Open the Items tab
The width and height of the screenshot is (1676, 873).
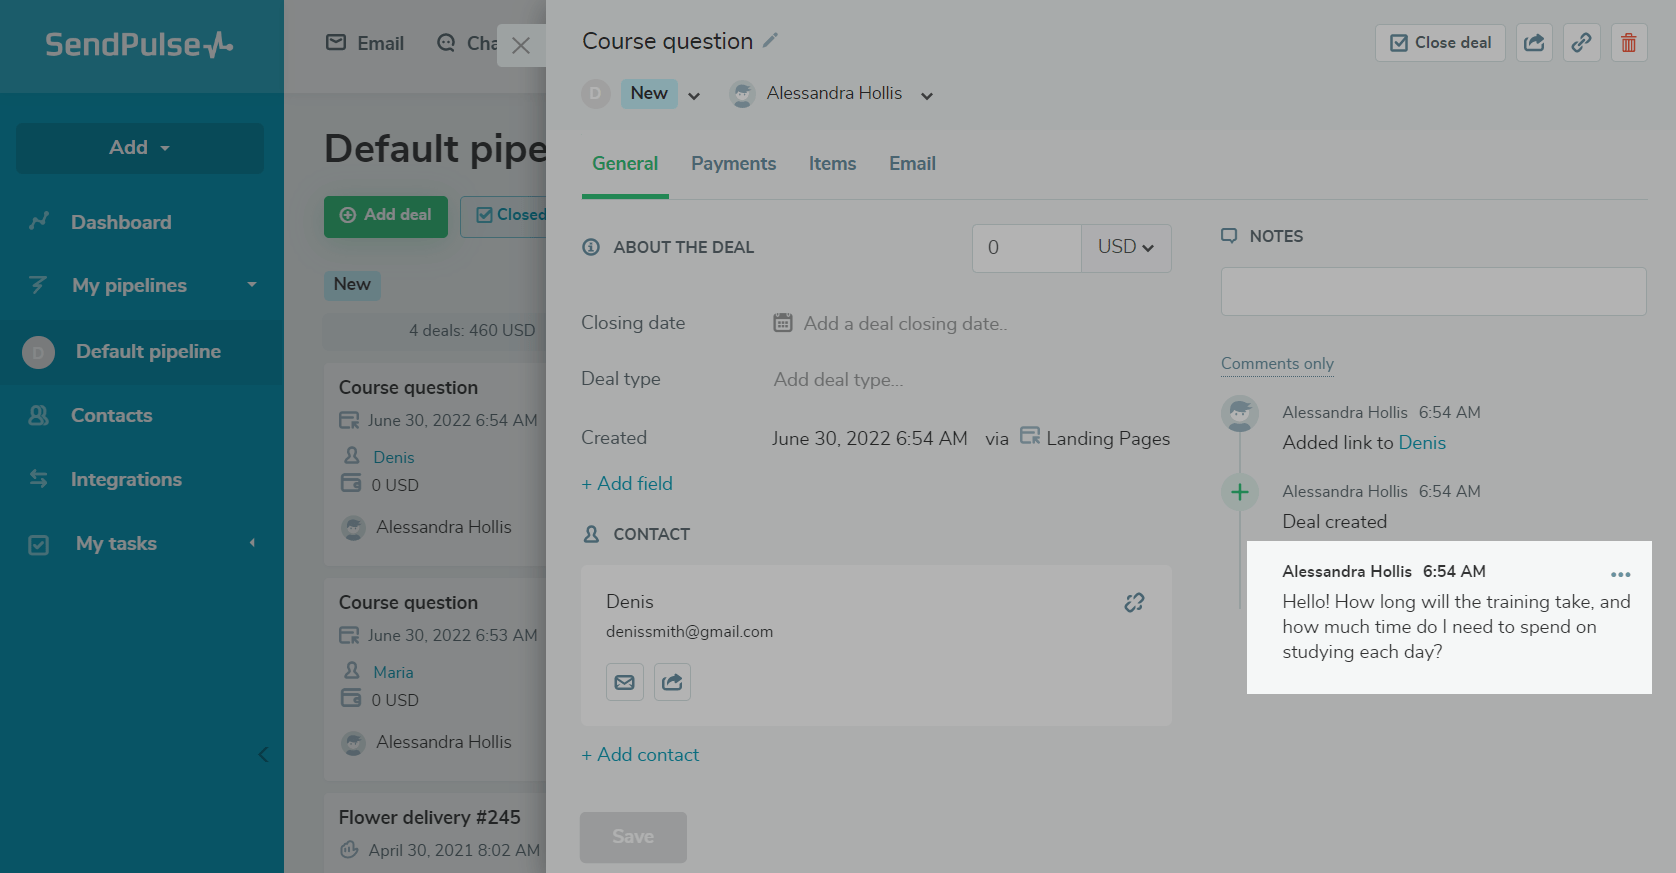[832, 163]
